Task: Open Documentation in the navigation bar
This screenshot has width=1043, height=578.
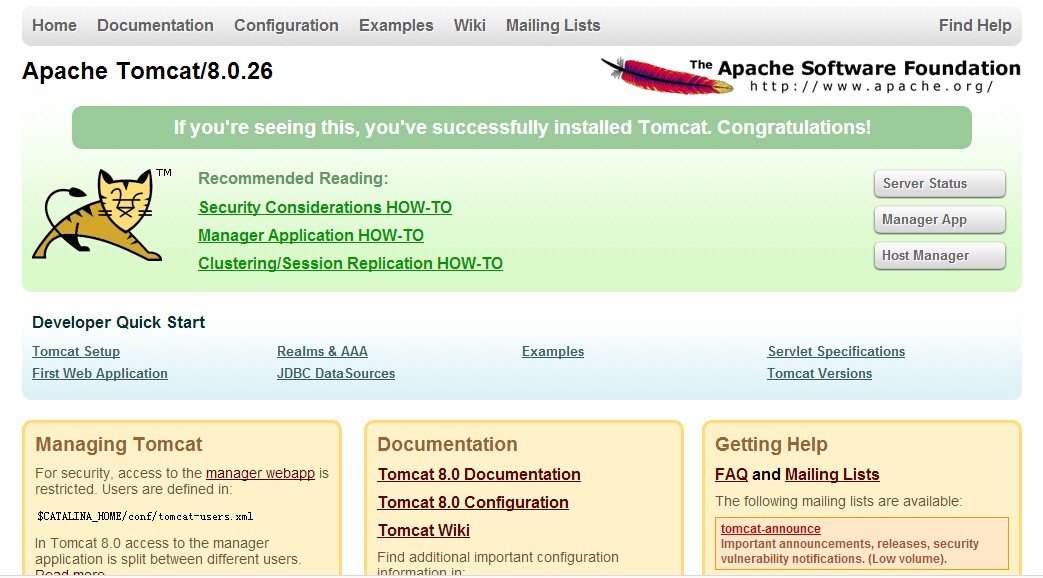Action: [x=155, y=25]
